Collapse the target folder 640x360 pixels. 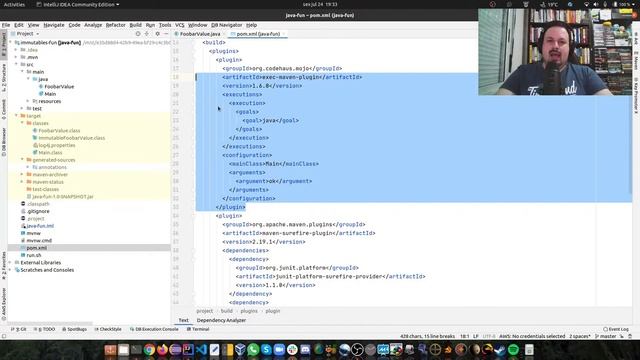pyautogui.click(x=16, y=116)
